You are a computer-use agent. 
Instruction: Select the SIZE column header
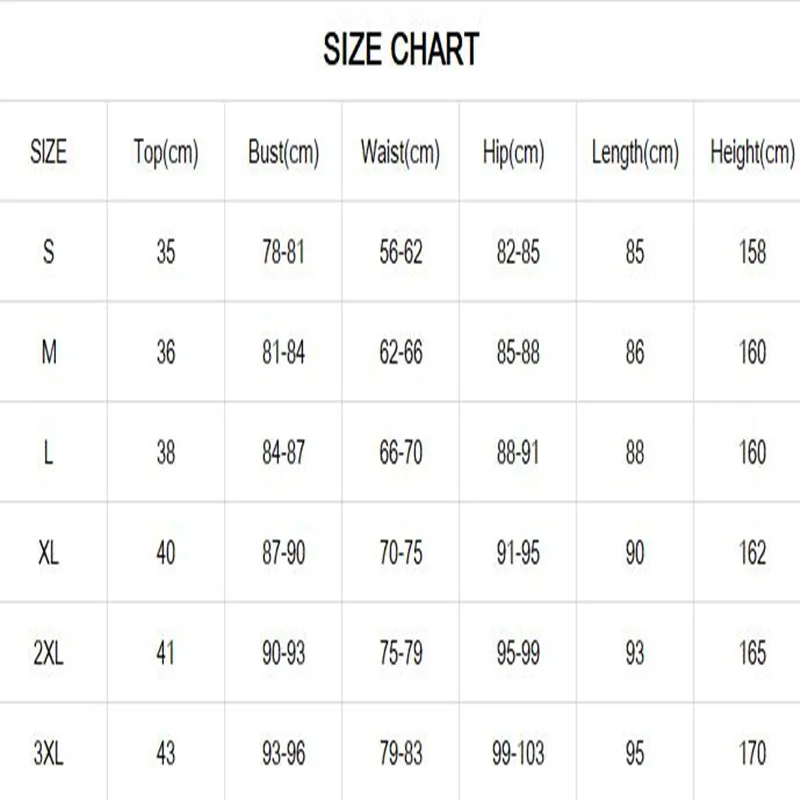49,153
